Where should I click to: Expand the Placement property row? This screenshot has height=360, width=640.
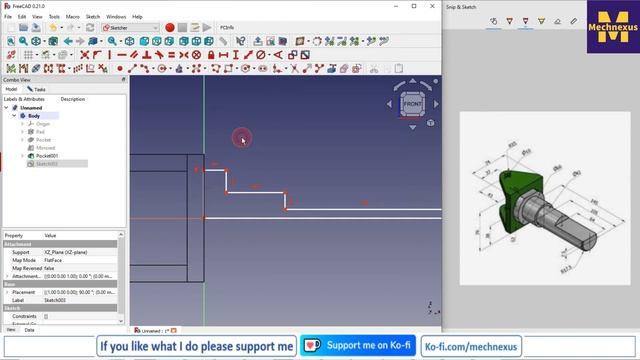click(x=7, y=292)
